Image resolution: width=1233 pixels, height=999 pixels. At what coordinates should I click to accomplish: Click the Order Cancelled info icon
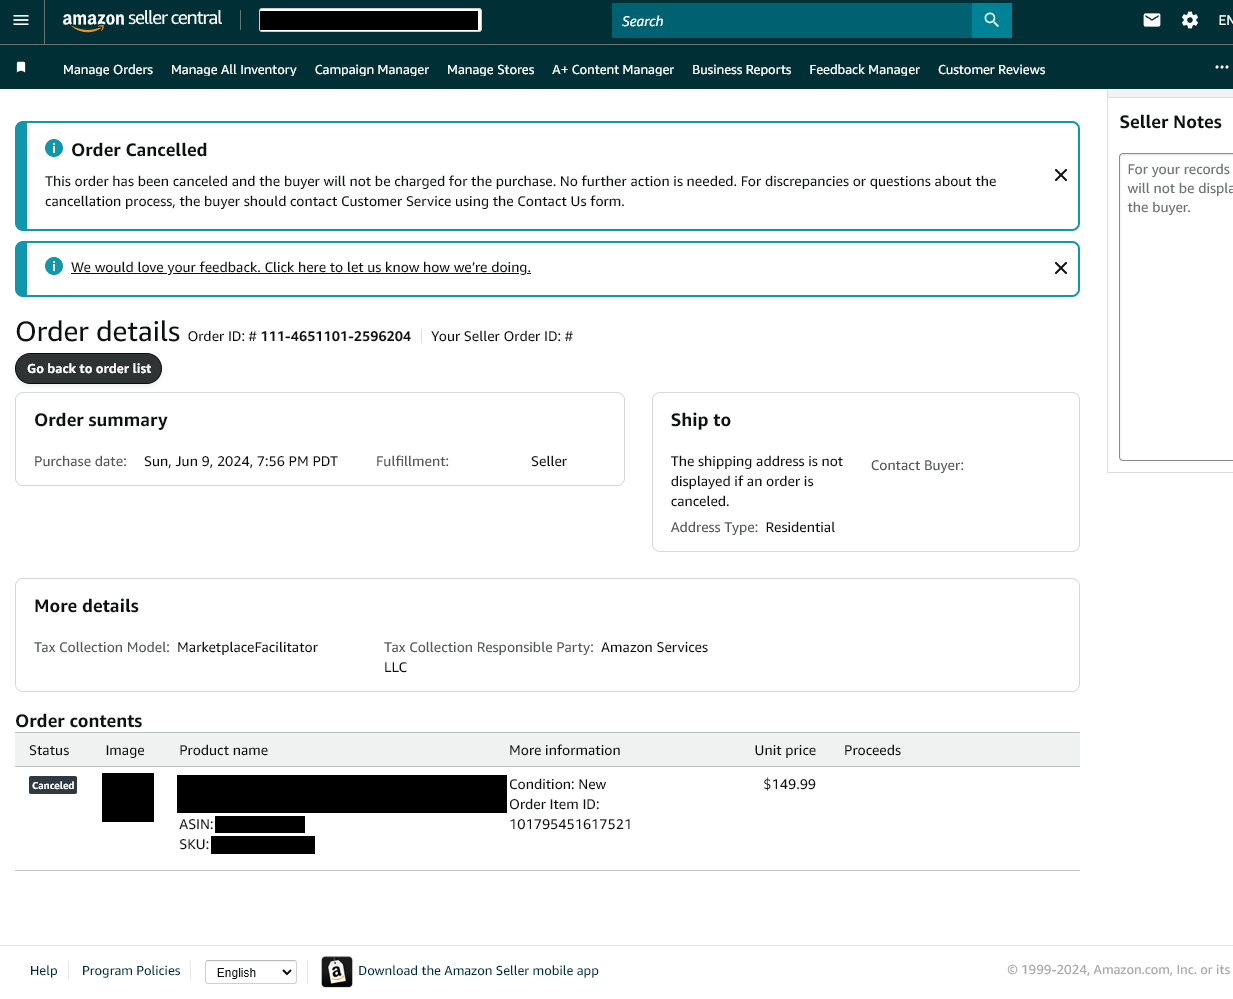54,148
